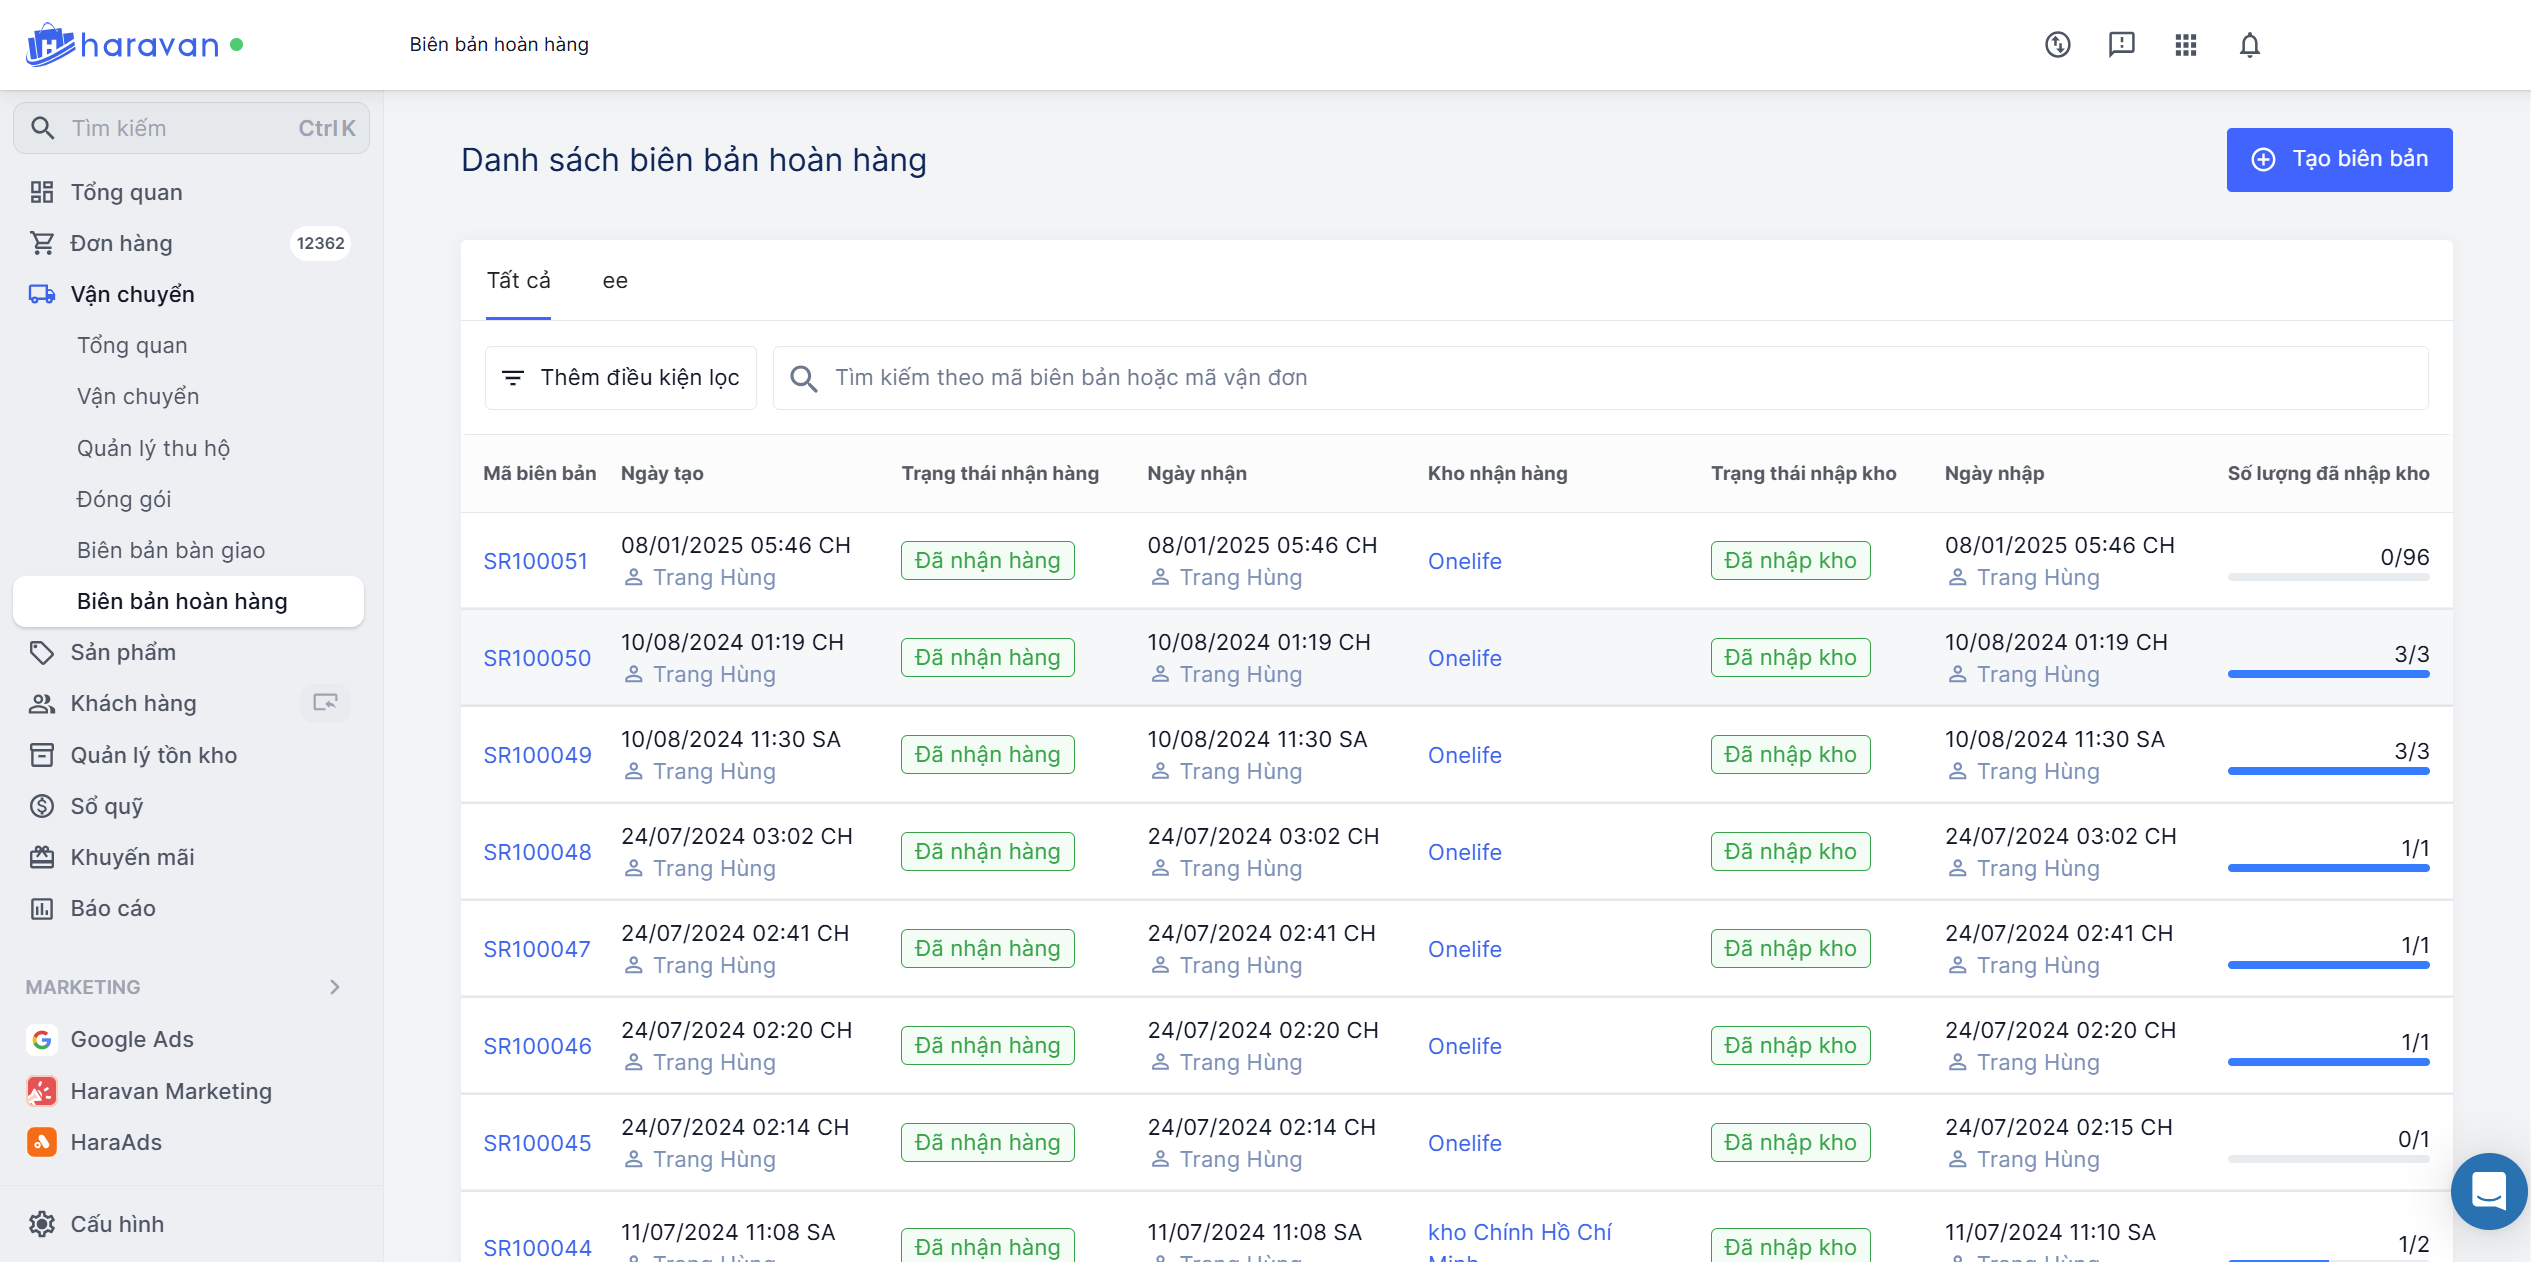Screen dimensions: 2531x1262
Task: Open return record SR100050 link
Action: point(537,658)
